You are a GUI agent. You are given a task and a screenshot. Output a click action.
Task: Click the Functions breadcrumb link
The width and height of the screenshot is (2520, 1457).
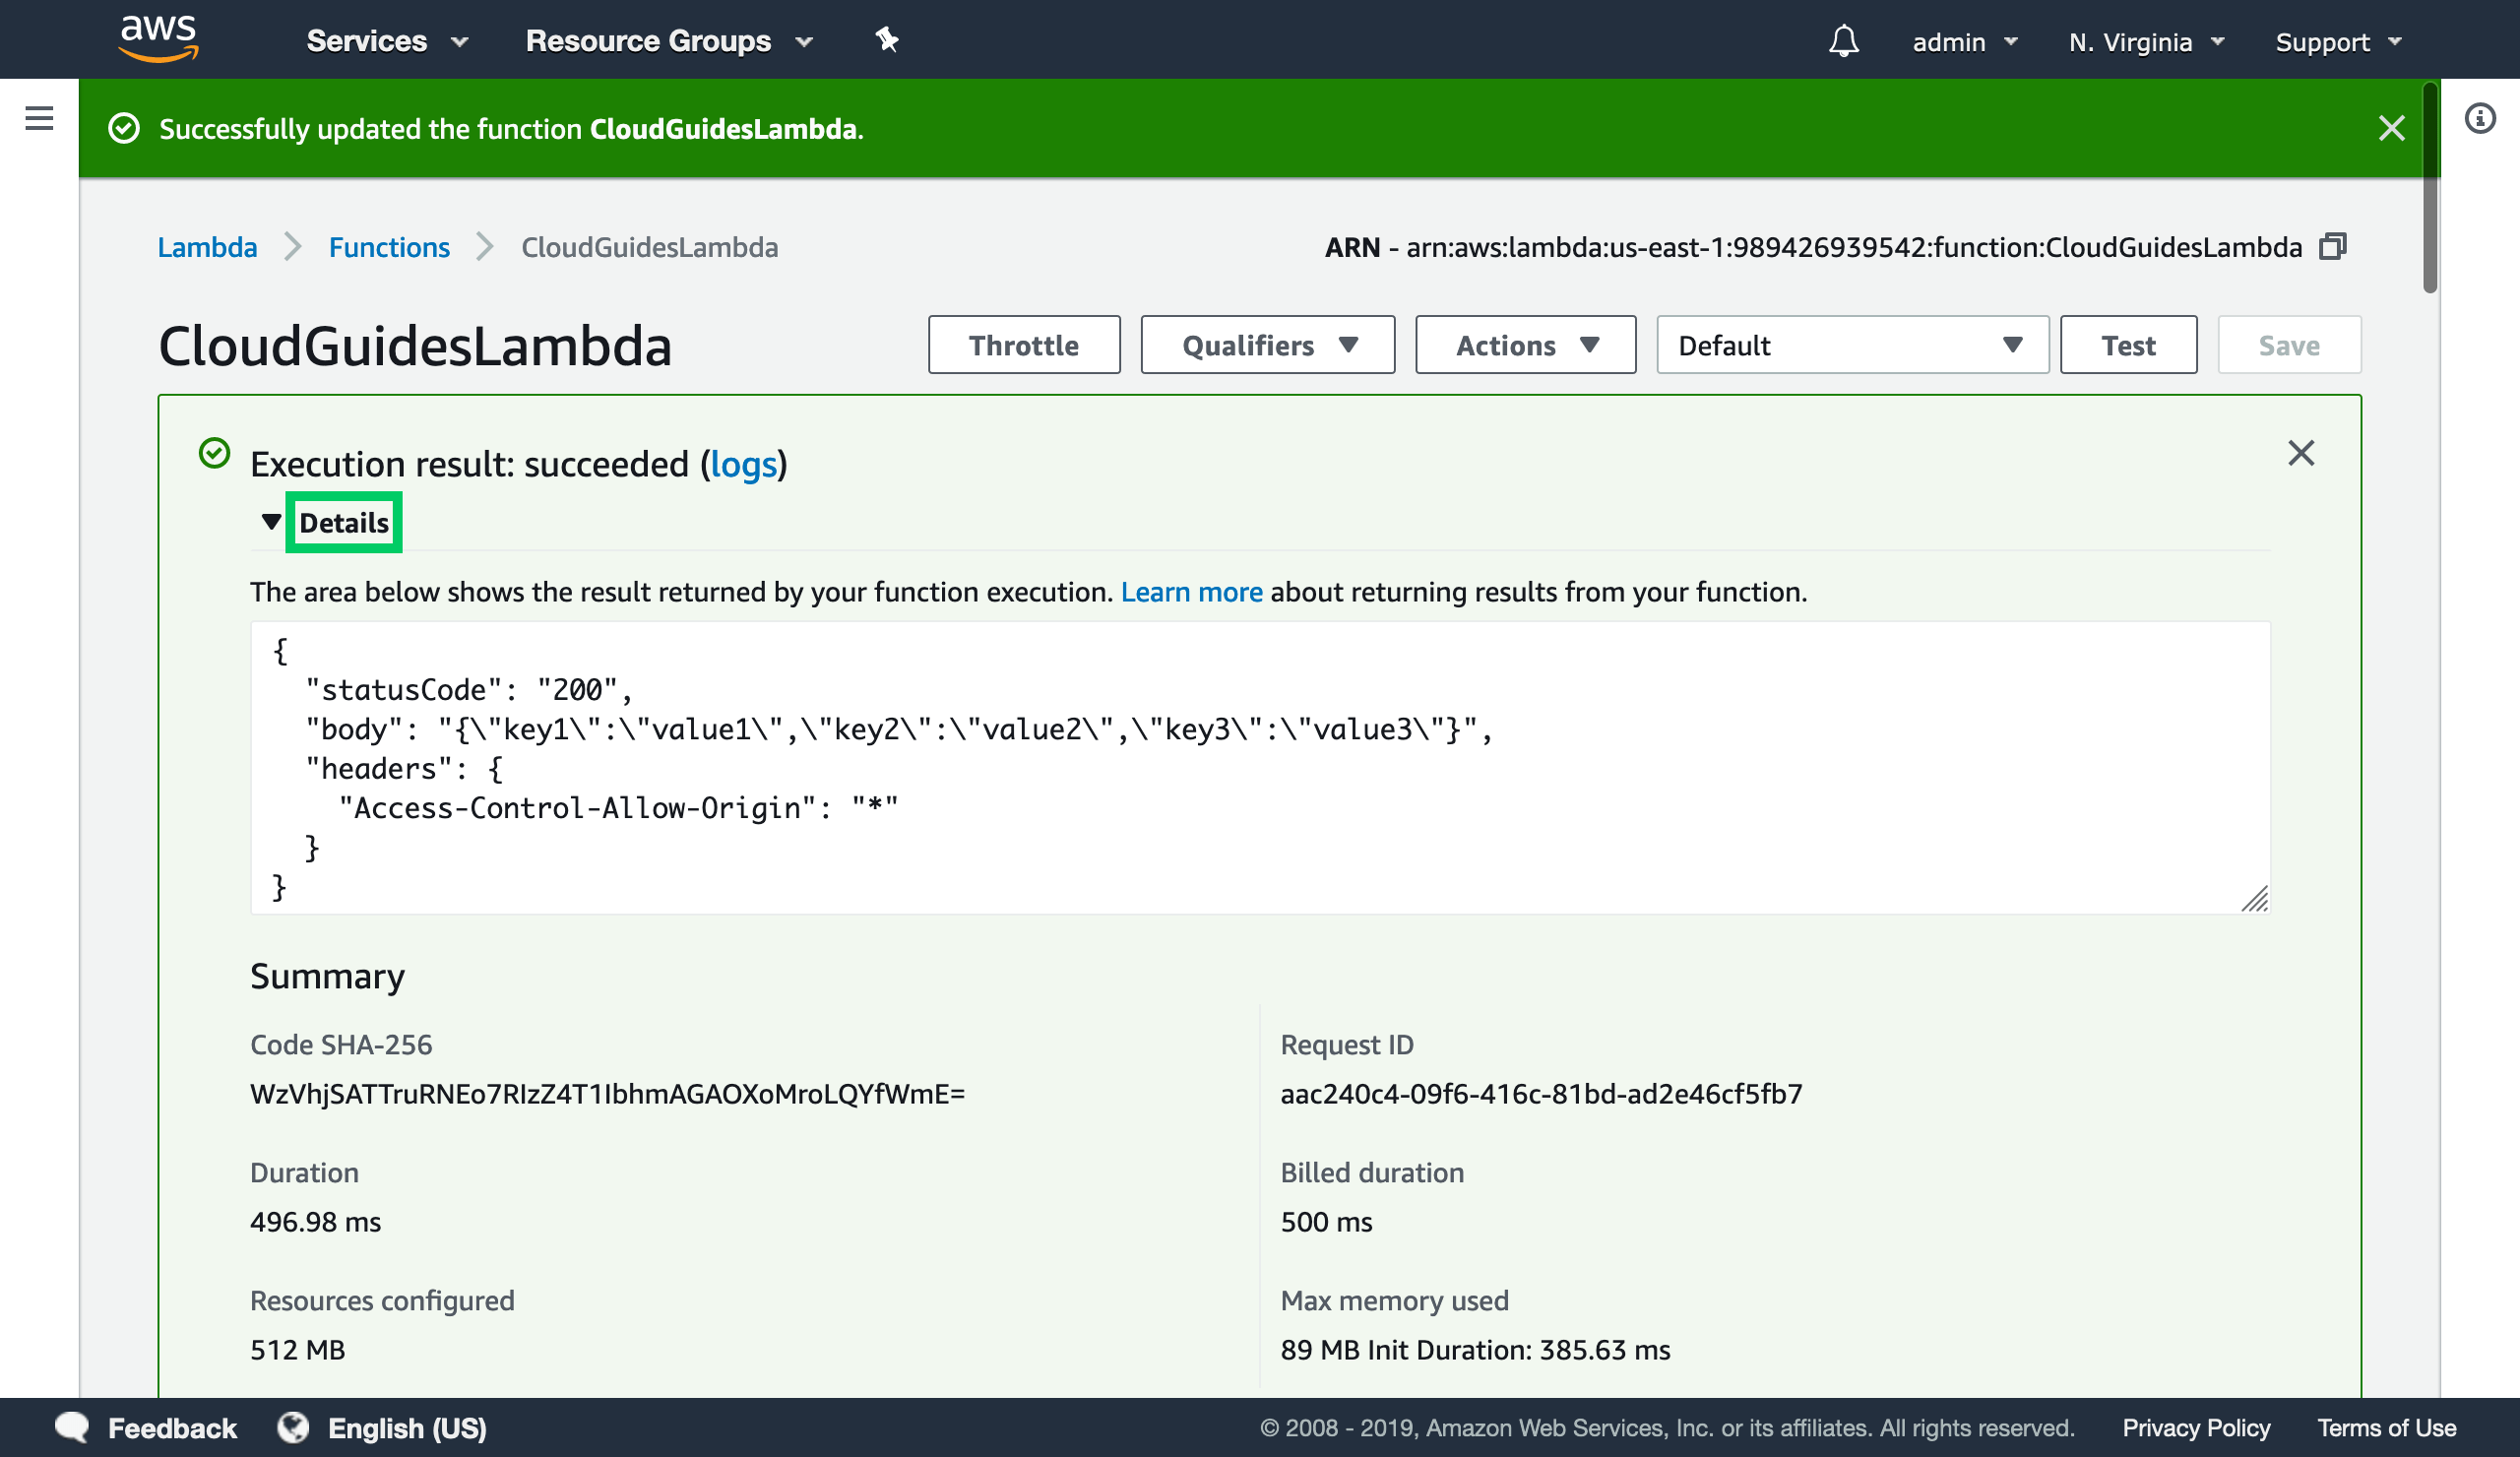pos(389,246)
